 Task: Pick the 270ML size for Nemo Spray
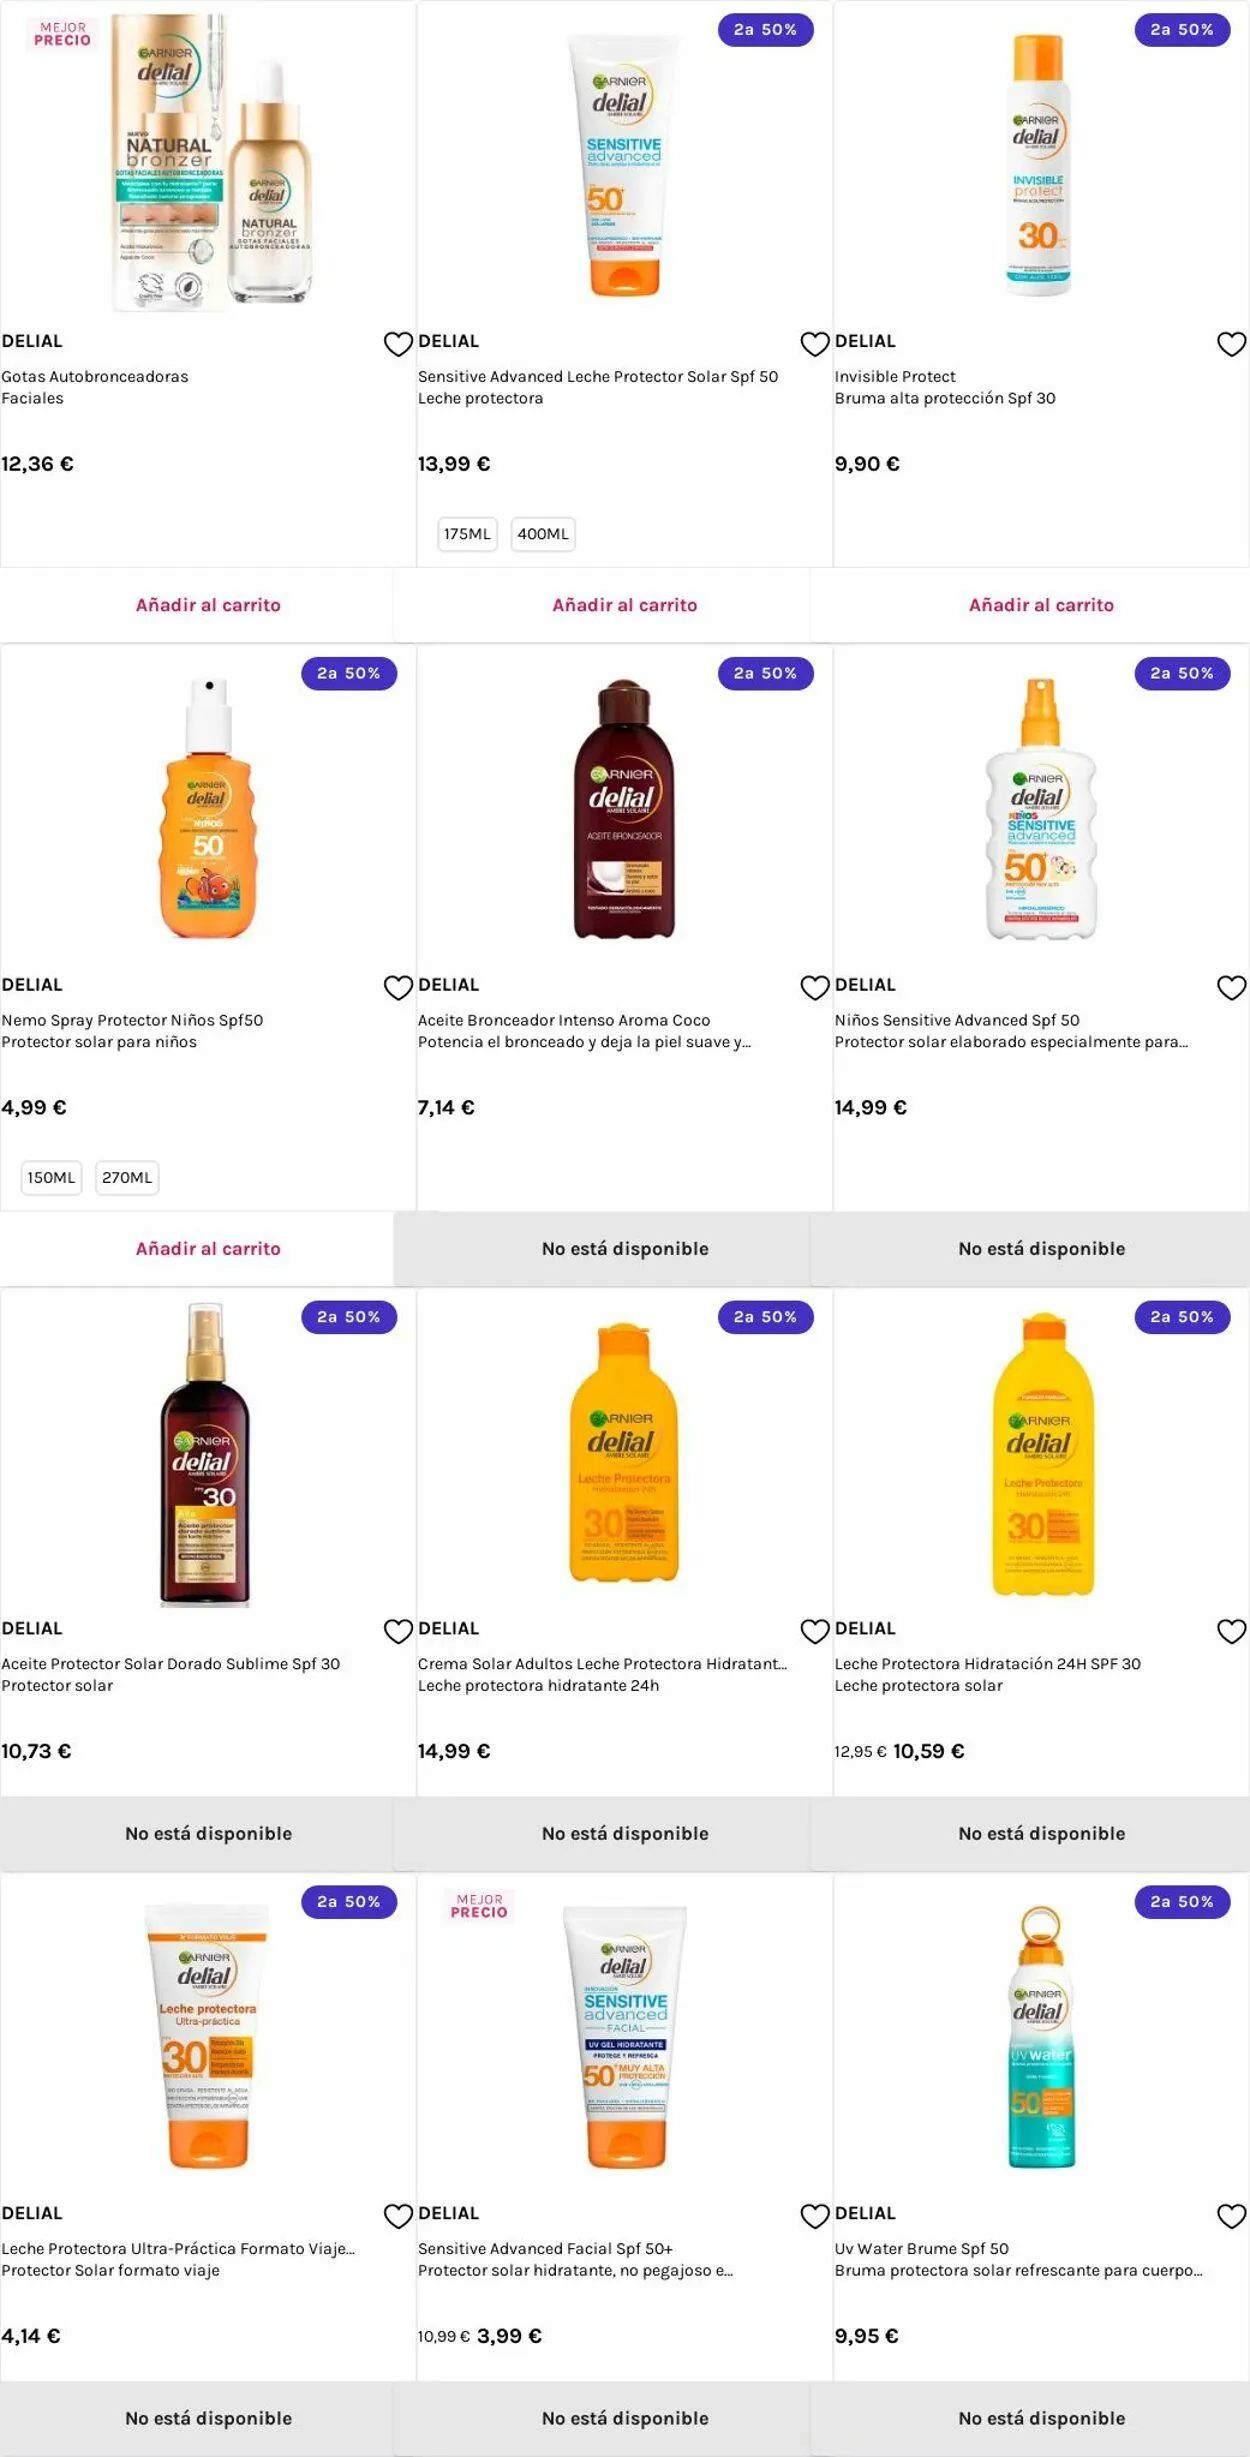point(127,1178)
